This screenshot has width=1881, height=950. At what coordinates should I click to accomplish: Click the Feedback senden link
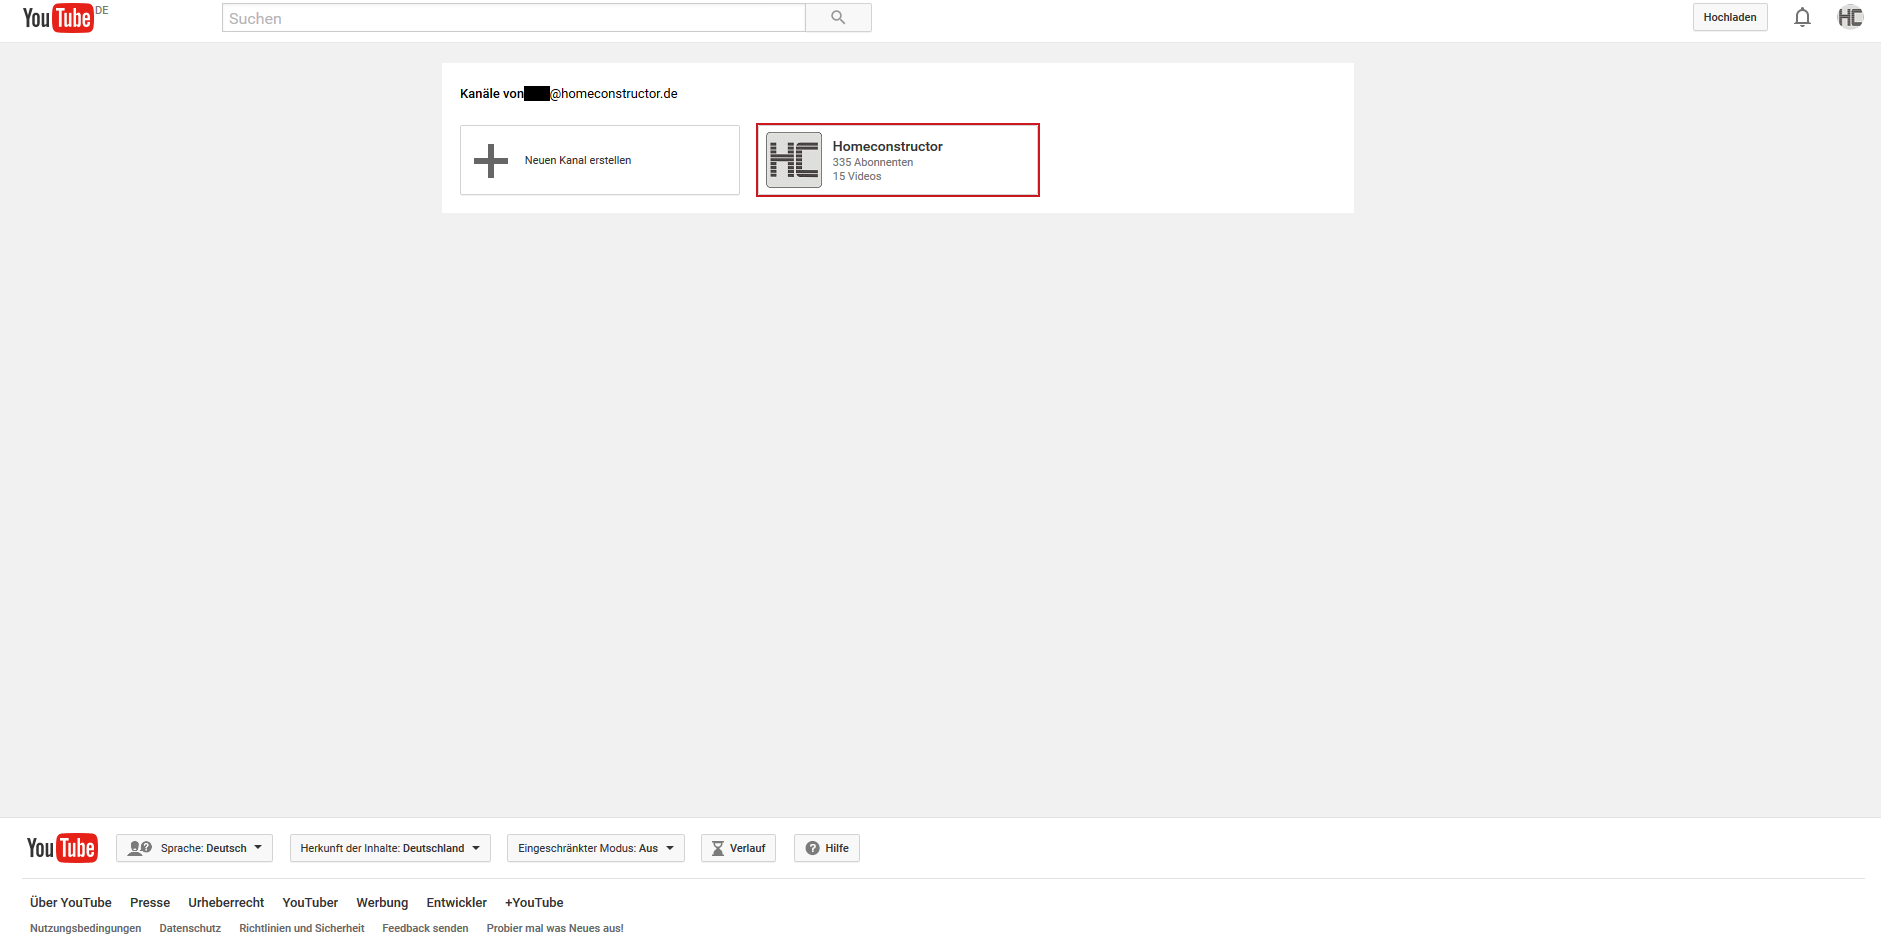coord(425,928)
